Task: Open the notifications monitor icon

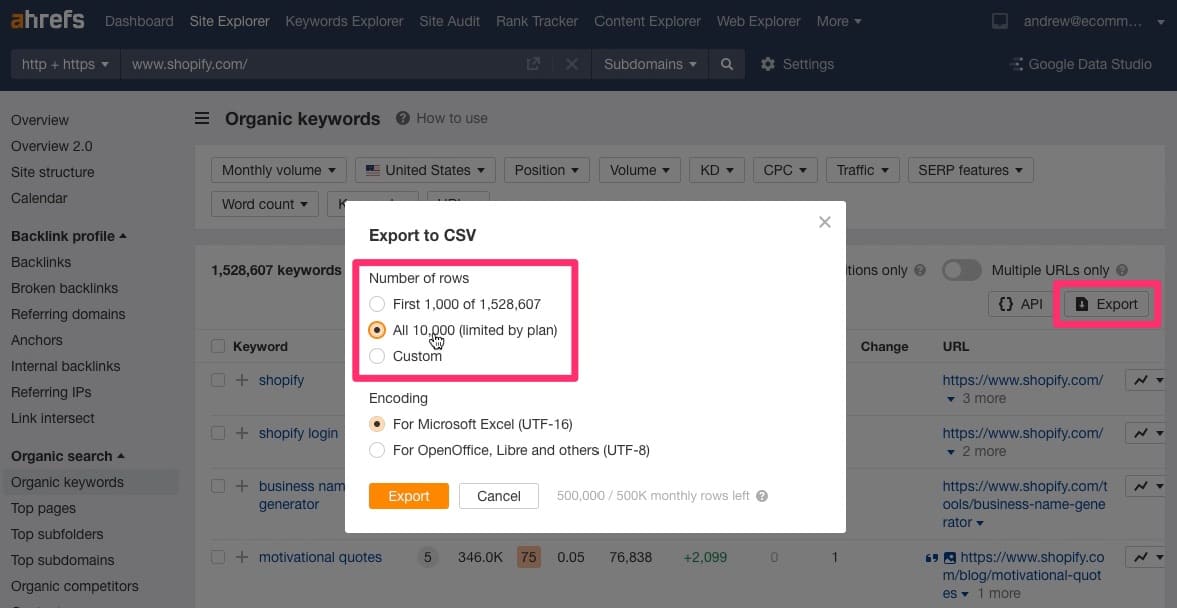Action: point(1000,22)
